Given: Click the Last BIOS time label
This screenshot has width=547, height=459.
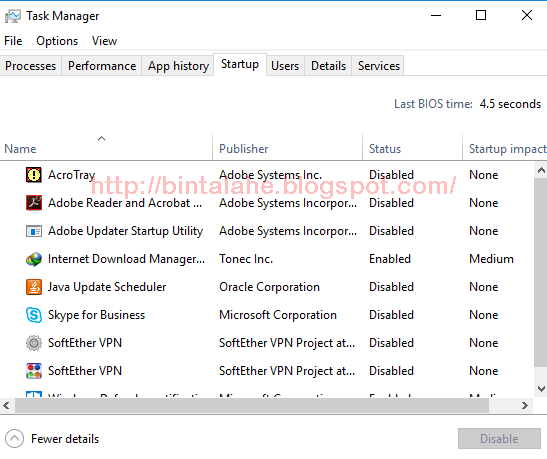Looking at the screenshot, I should (x=433, y=104).
